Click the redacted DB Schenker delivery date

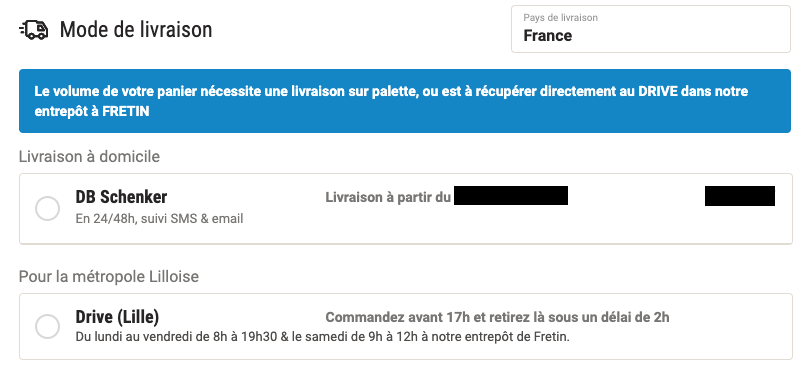[x=511, y=196]
